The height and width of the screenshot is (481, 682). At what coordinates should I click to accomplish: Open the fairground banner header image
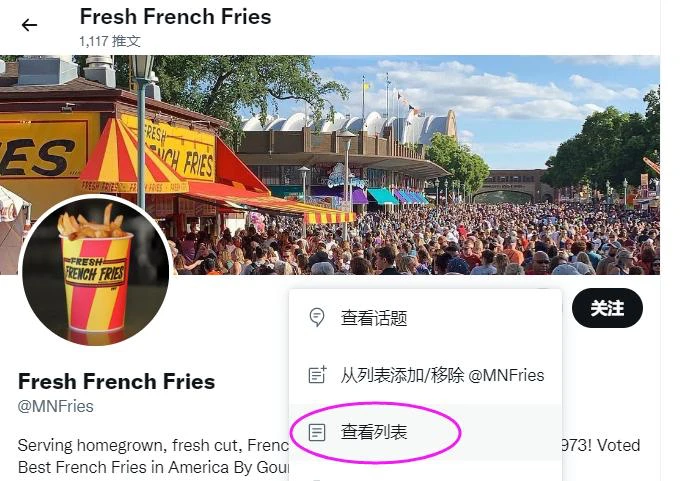330,164
